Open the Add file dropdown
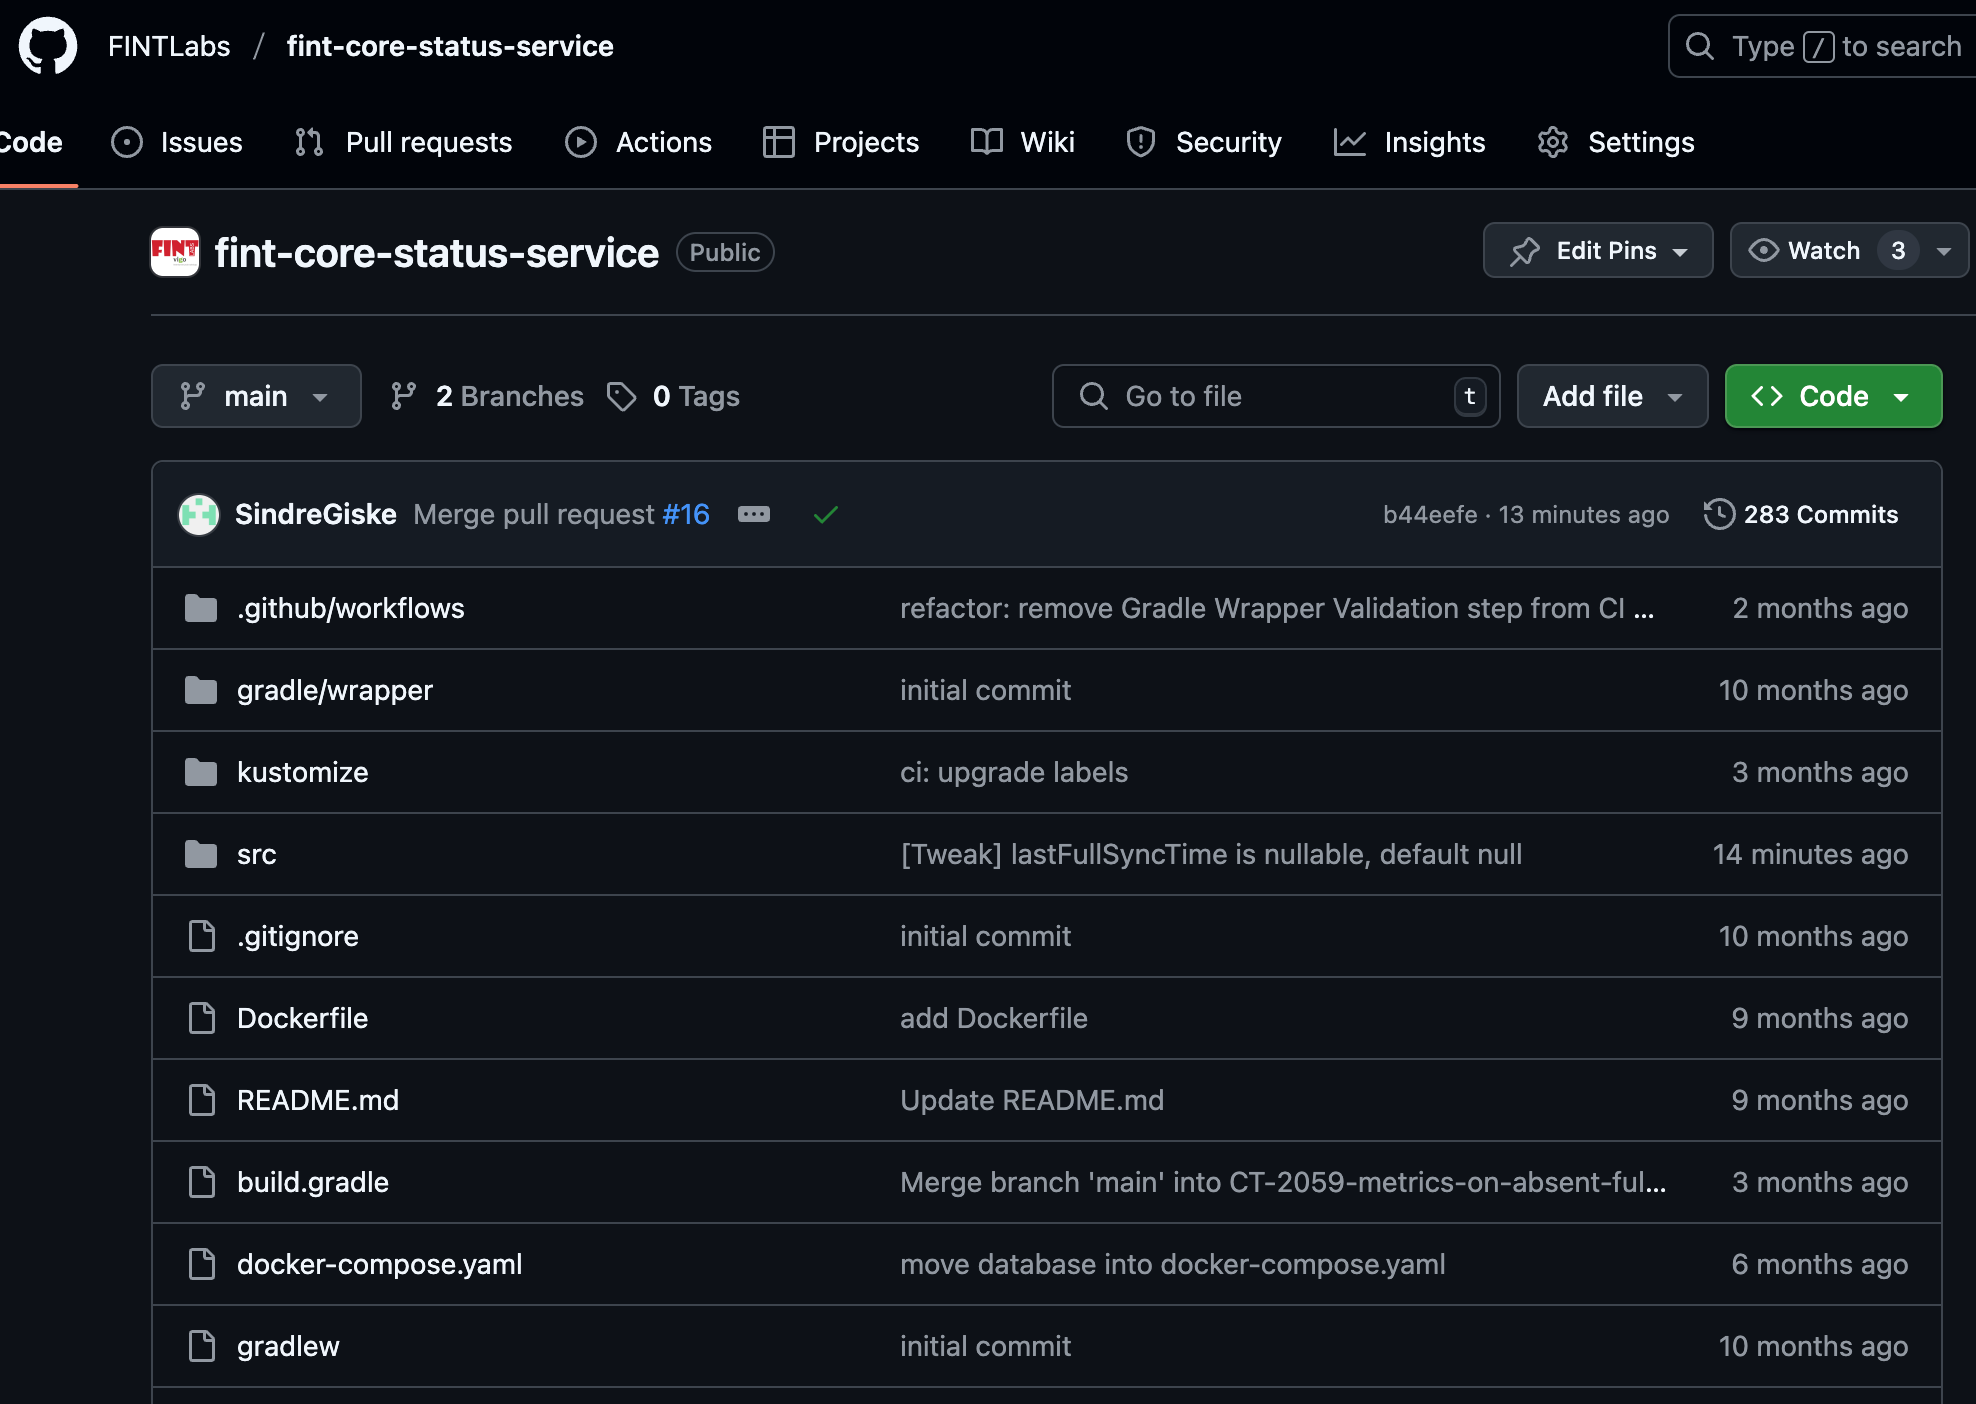The height and width of the screenshot is (1404, 1976). coord(1612,396)
